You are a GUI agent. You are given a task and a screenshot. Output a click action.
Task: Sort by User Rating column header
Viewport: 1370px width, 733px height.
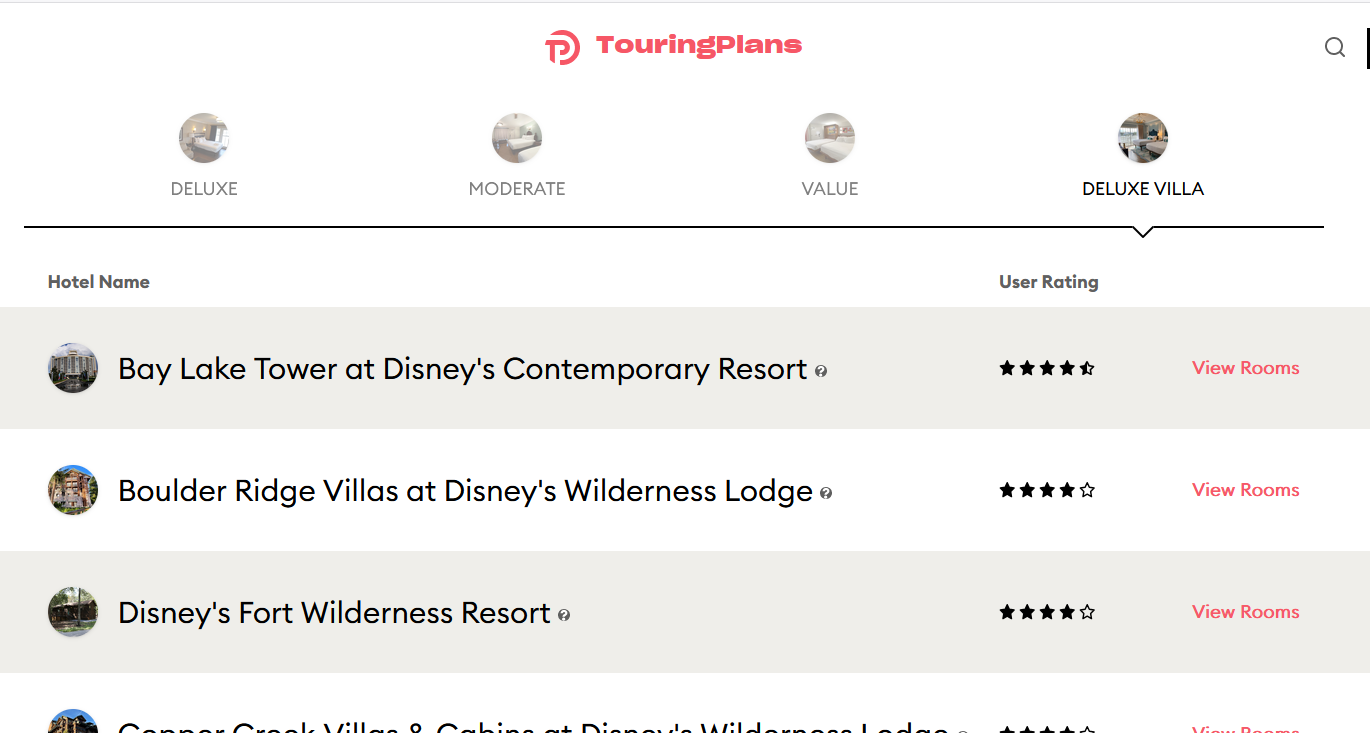coord(1048,282)
